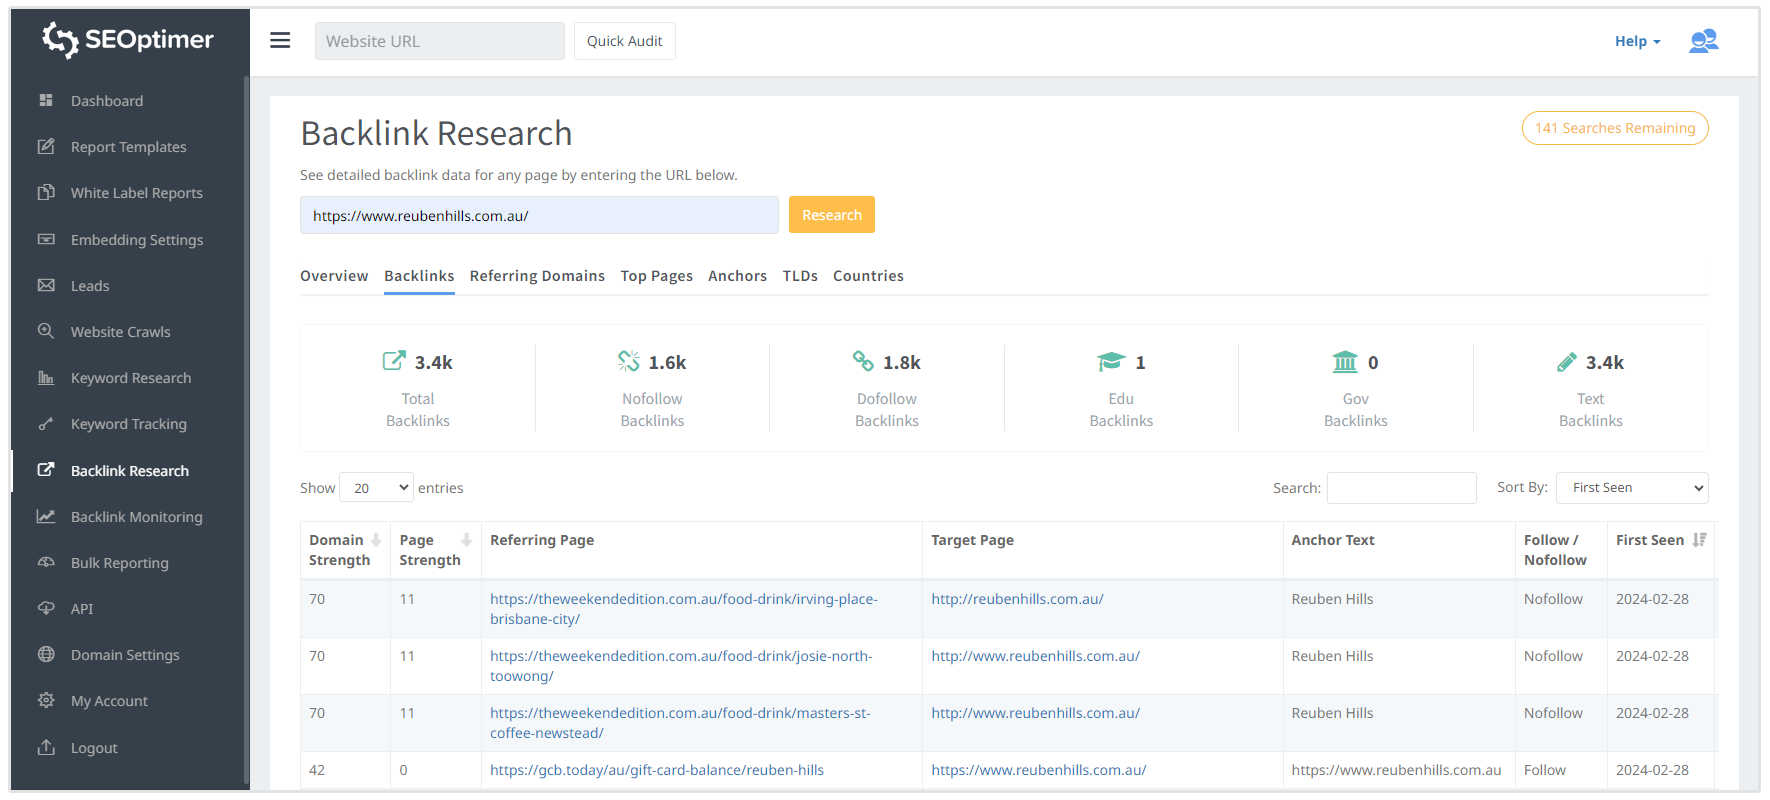This screenshot has width=1770, height=800.
Task: Click the backlinks table Search field
Action: tap(1401, 488)
